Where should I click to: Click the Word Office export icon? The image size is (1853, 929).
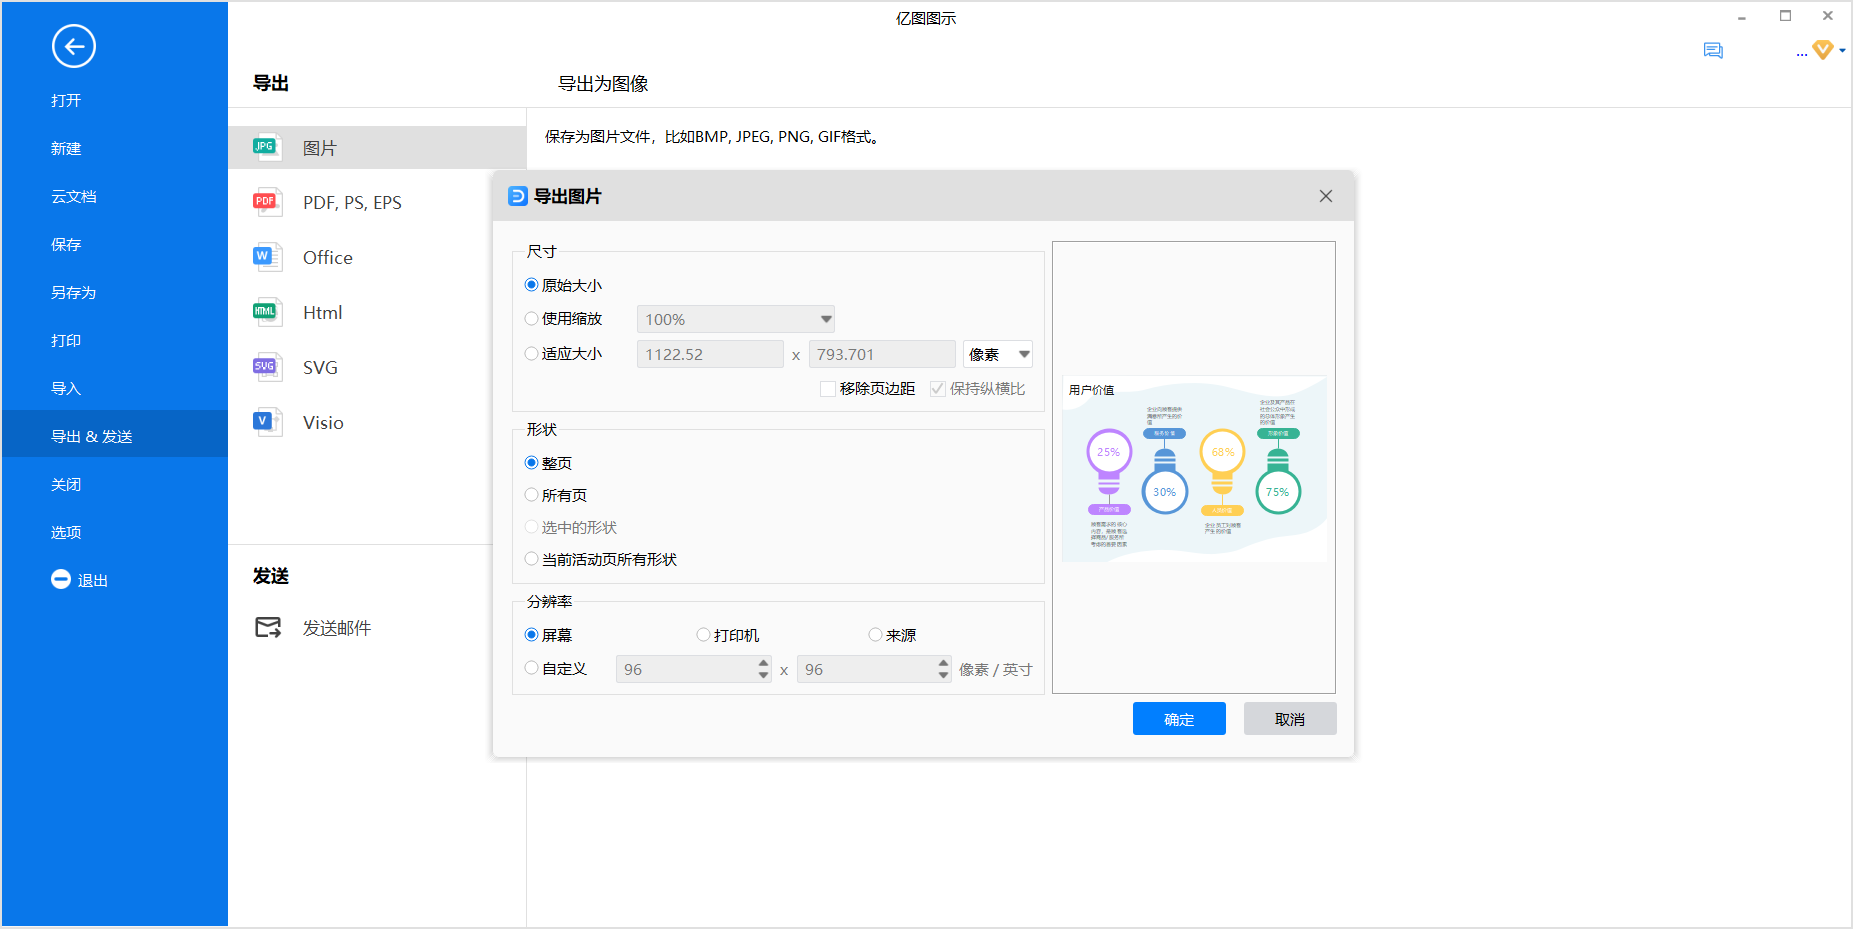[x=266, y=258]
